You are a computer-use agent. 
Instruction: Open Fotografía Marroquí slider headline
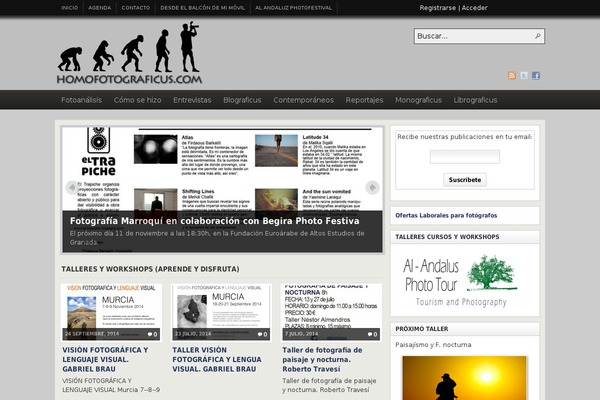point(214,221)
